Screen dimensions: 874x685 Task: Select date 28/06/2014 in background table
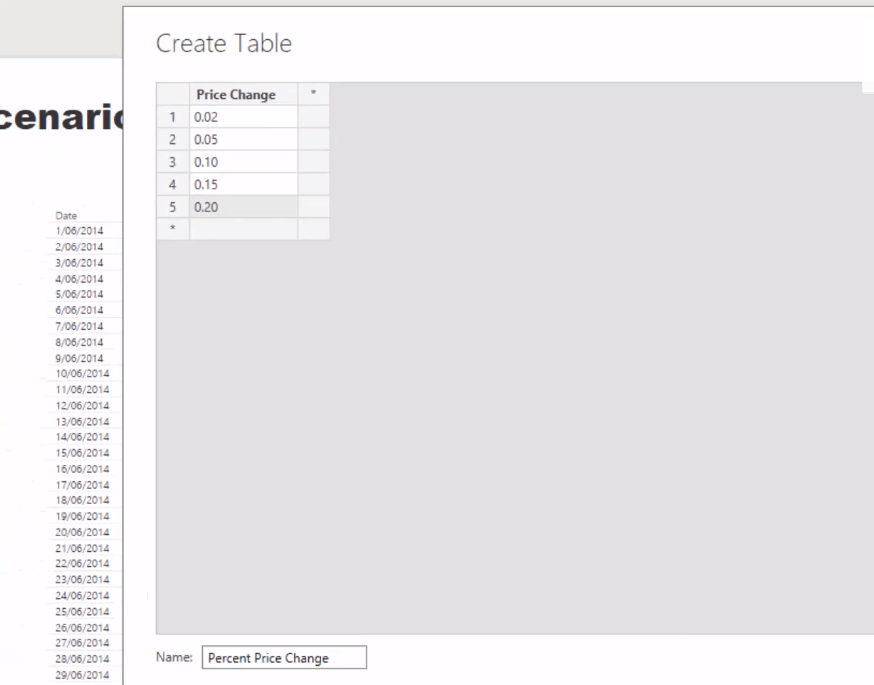tap(82, 659)
